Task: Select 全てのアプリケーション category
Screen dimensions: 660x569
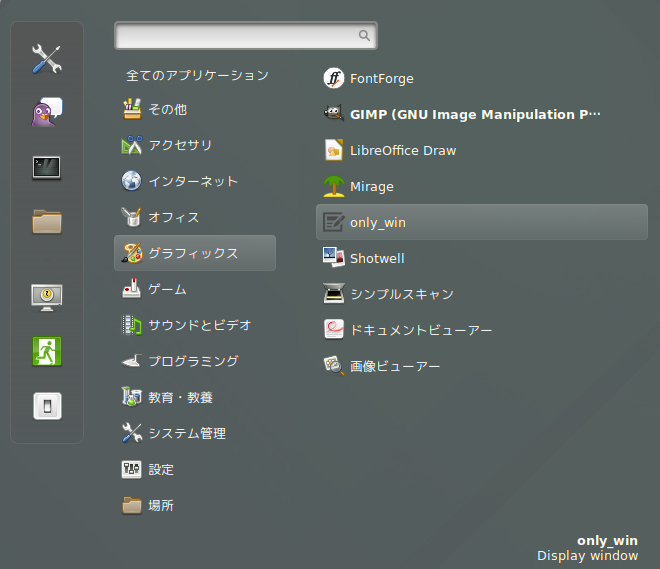Action: coord(197,75)
